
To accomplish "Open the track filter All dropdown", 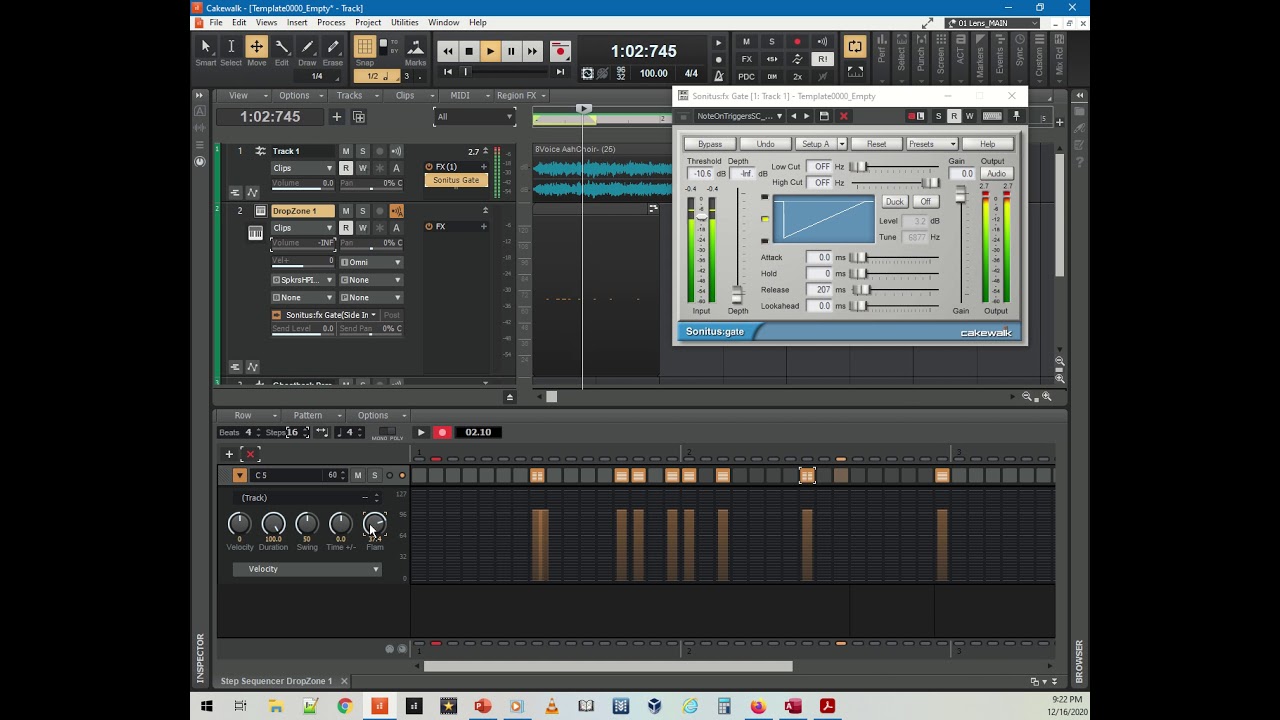I will coord(474,116).
